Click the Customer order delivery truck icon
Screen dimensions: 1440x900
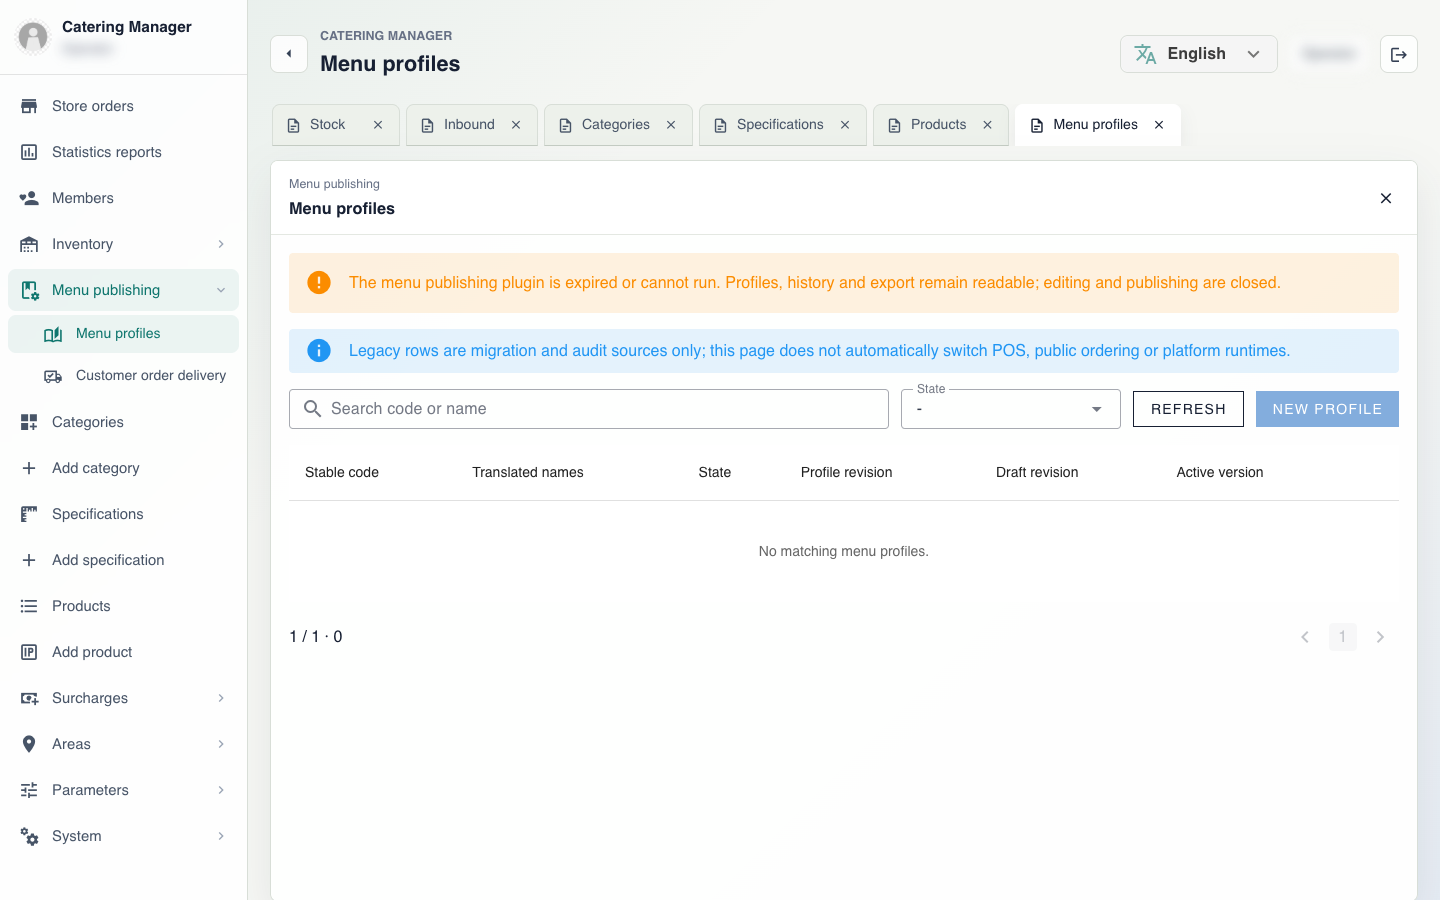pyautogui.click(x=53, y=376)
